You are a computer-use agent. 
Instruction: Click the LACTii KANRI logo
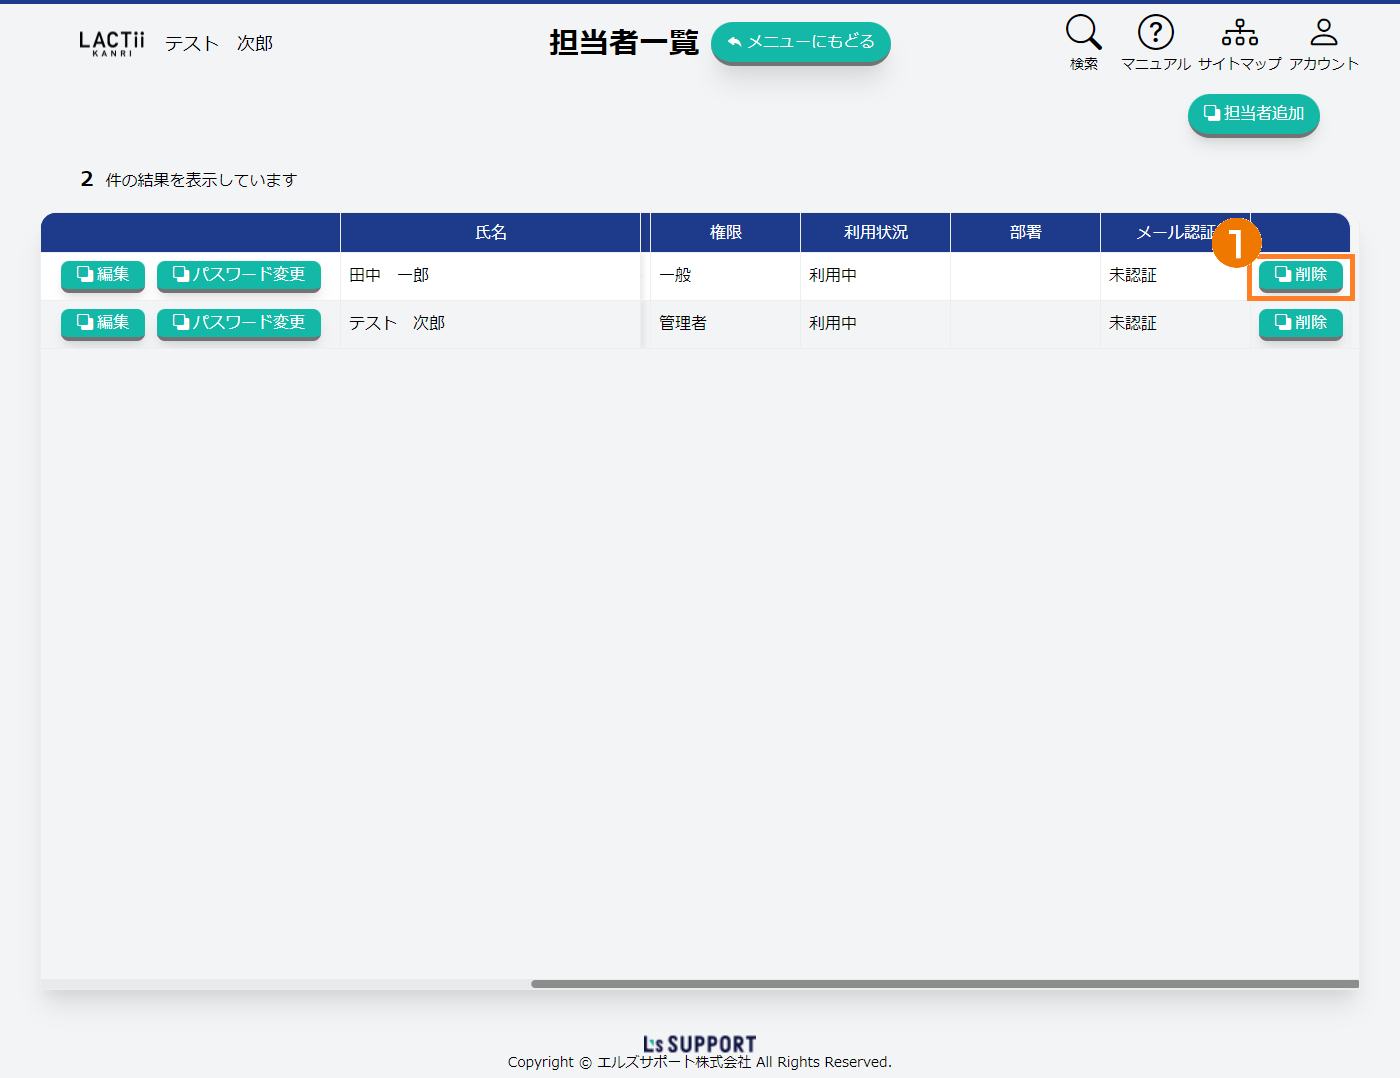click(112, 43)
